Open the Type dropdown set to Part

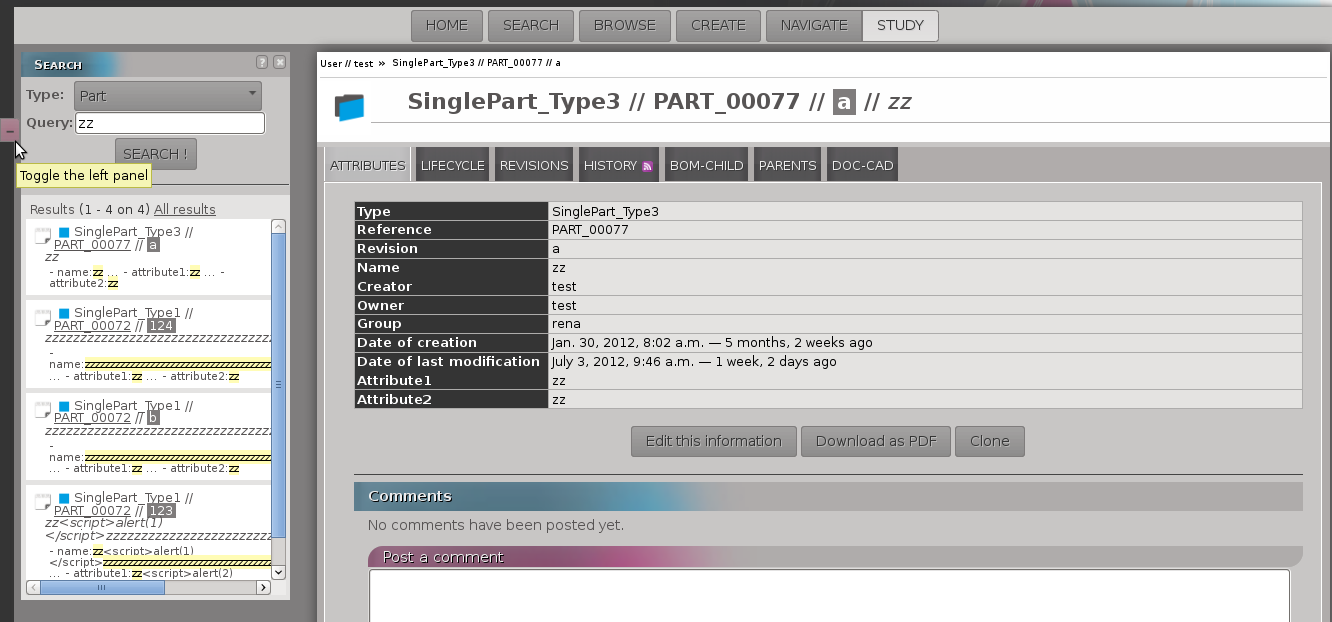167,96
